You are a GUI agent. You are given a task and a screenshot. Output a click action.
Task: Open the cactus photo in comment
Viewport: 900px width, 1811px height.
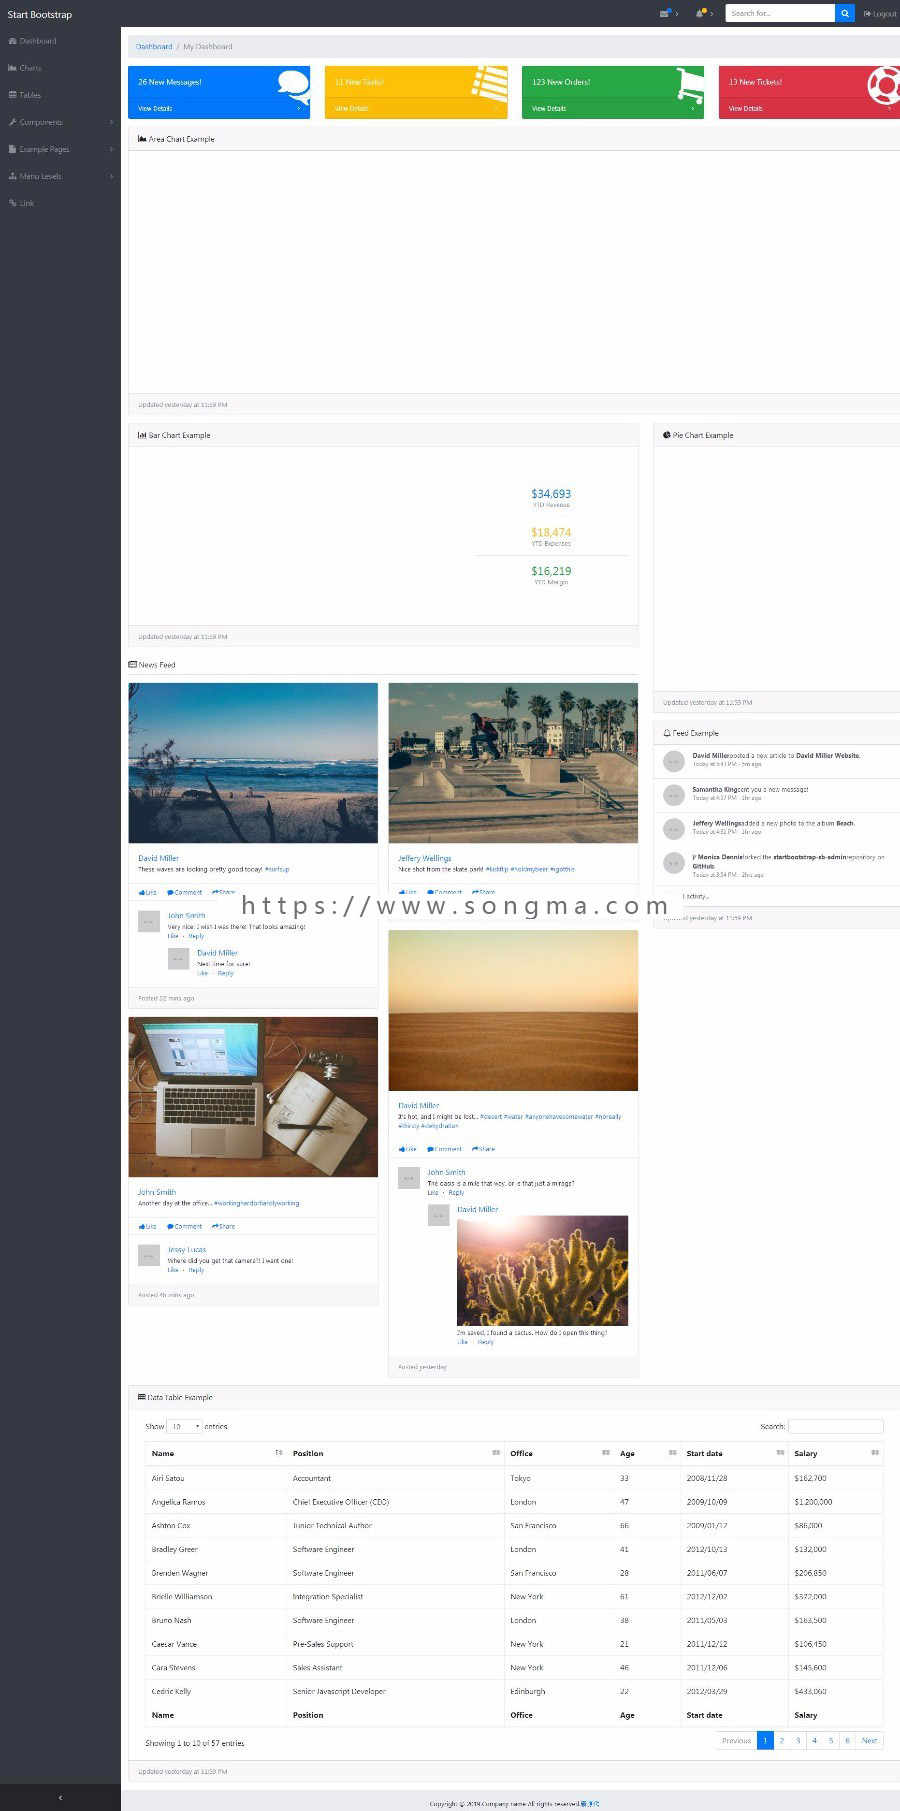coord(543,1270)
